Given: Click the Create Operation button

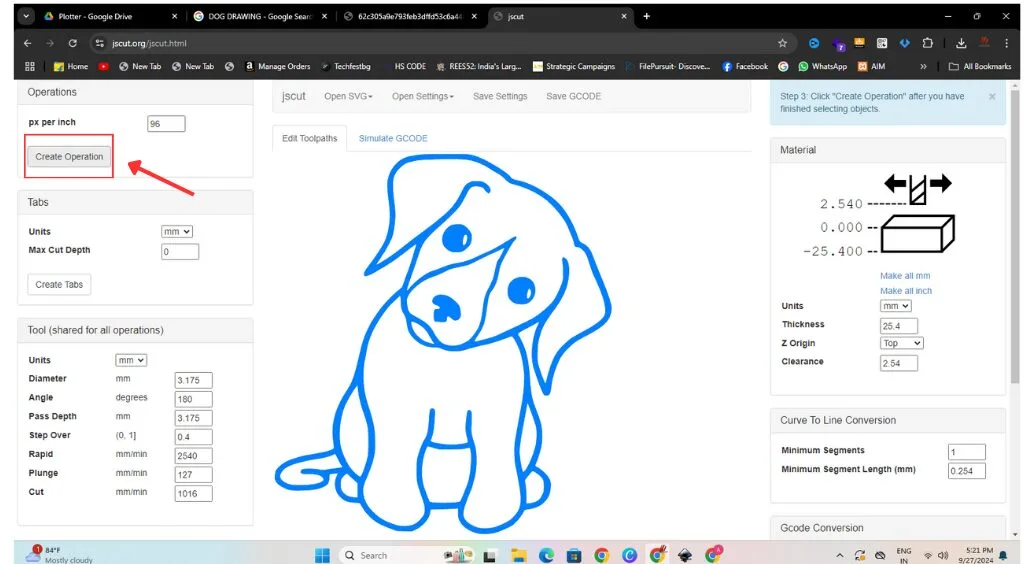Looking at the screenshot, I should [69, 157].
